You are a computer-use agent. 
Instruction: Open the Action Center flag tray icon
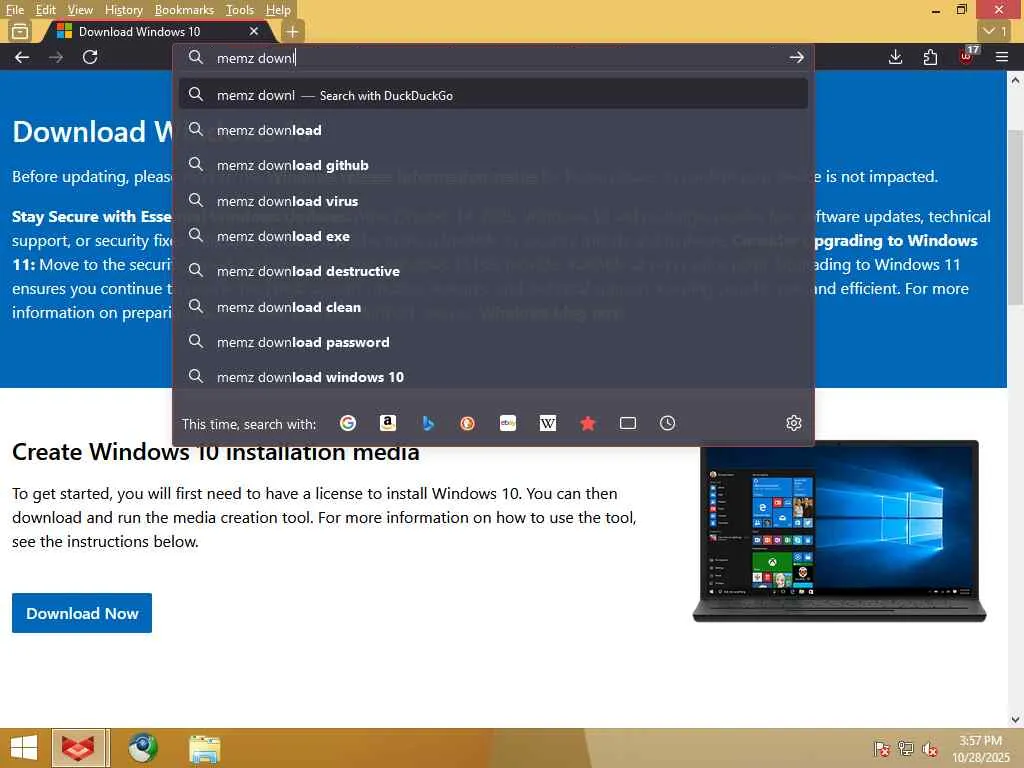pos(881,748)
